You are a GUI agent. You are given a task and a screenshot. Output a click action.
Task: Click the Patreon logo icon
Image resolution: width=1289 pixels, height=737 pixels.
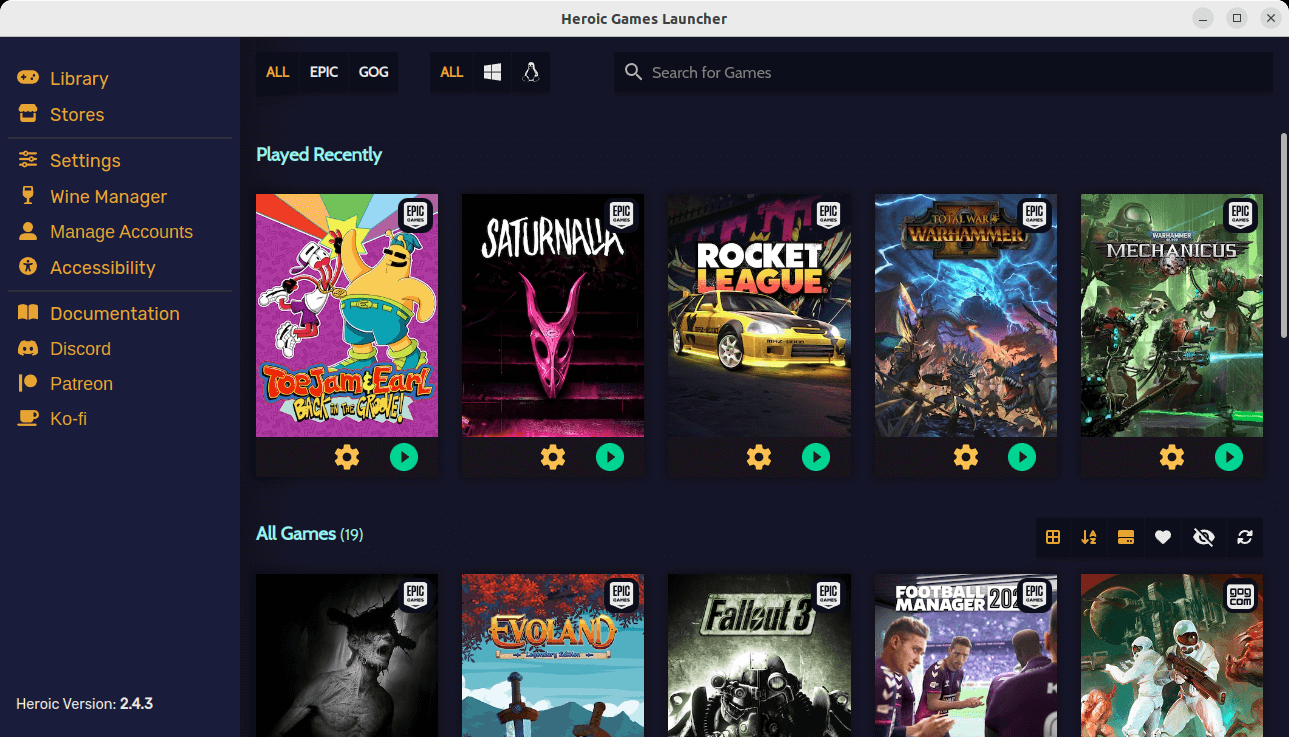pyautogui.click(x=28, y=383)
